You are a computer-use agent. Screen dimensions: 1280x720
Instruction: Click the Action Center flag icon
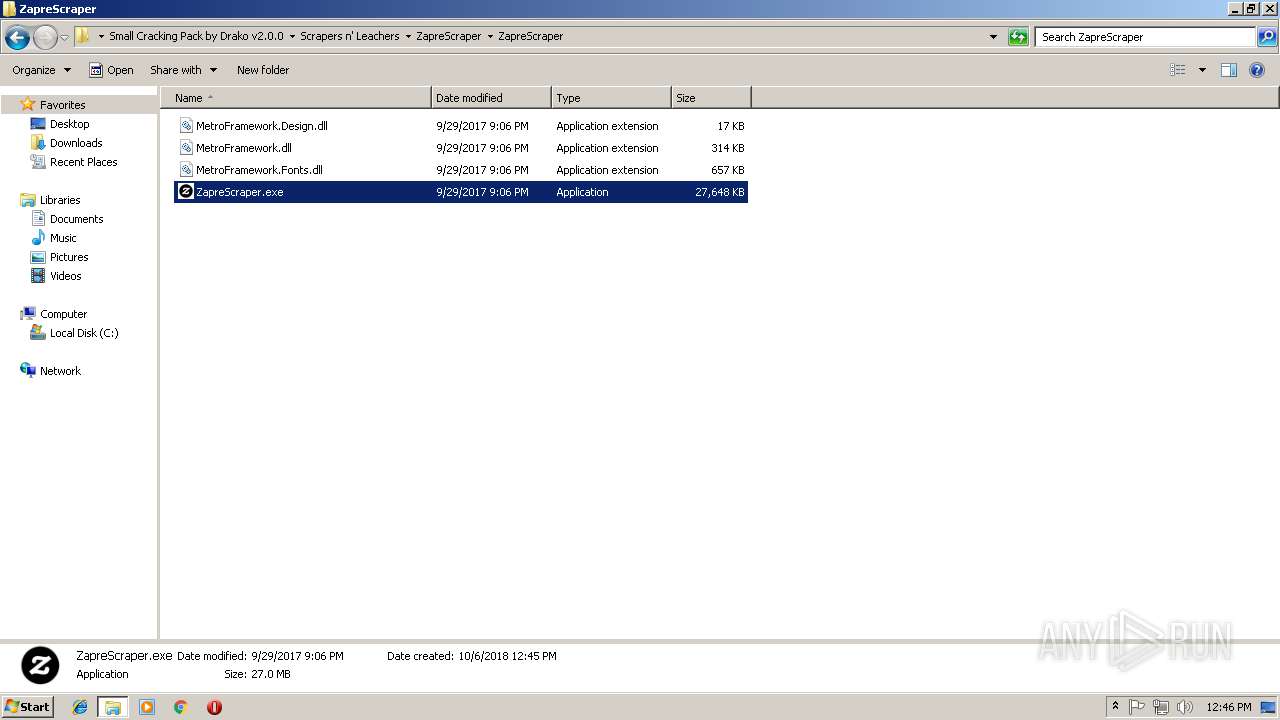pyautogui.click(x=1137, y=707)
